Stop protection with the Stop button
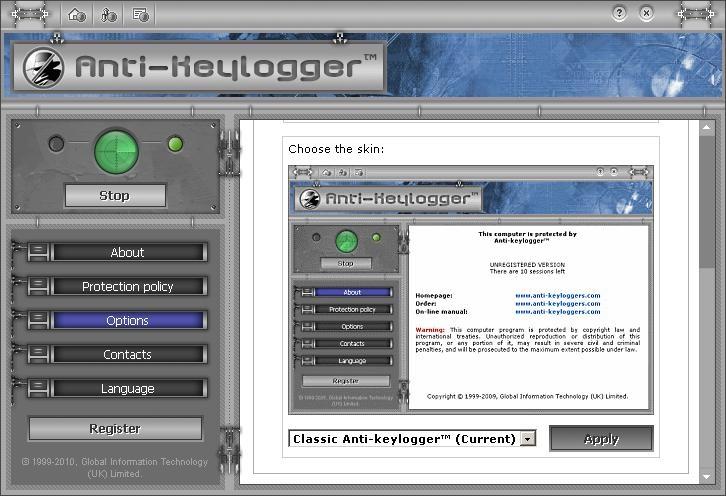Image resolution: width=726 pixels, height=496 pixels. [x=115, y=195]
